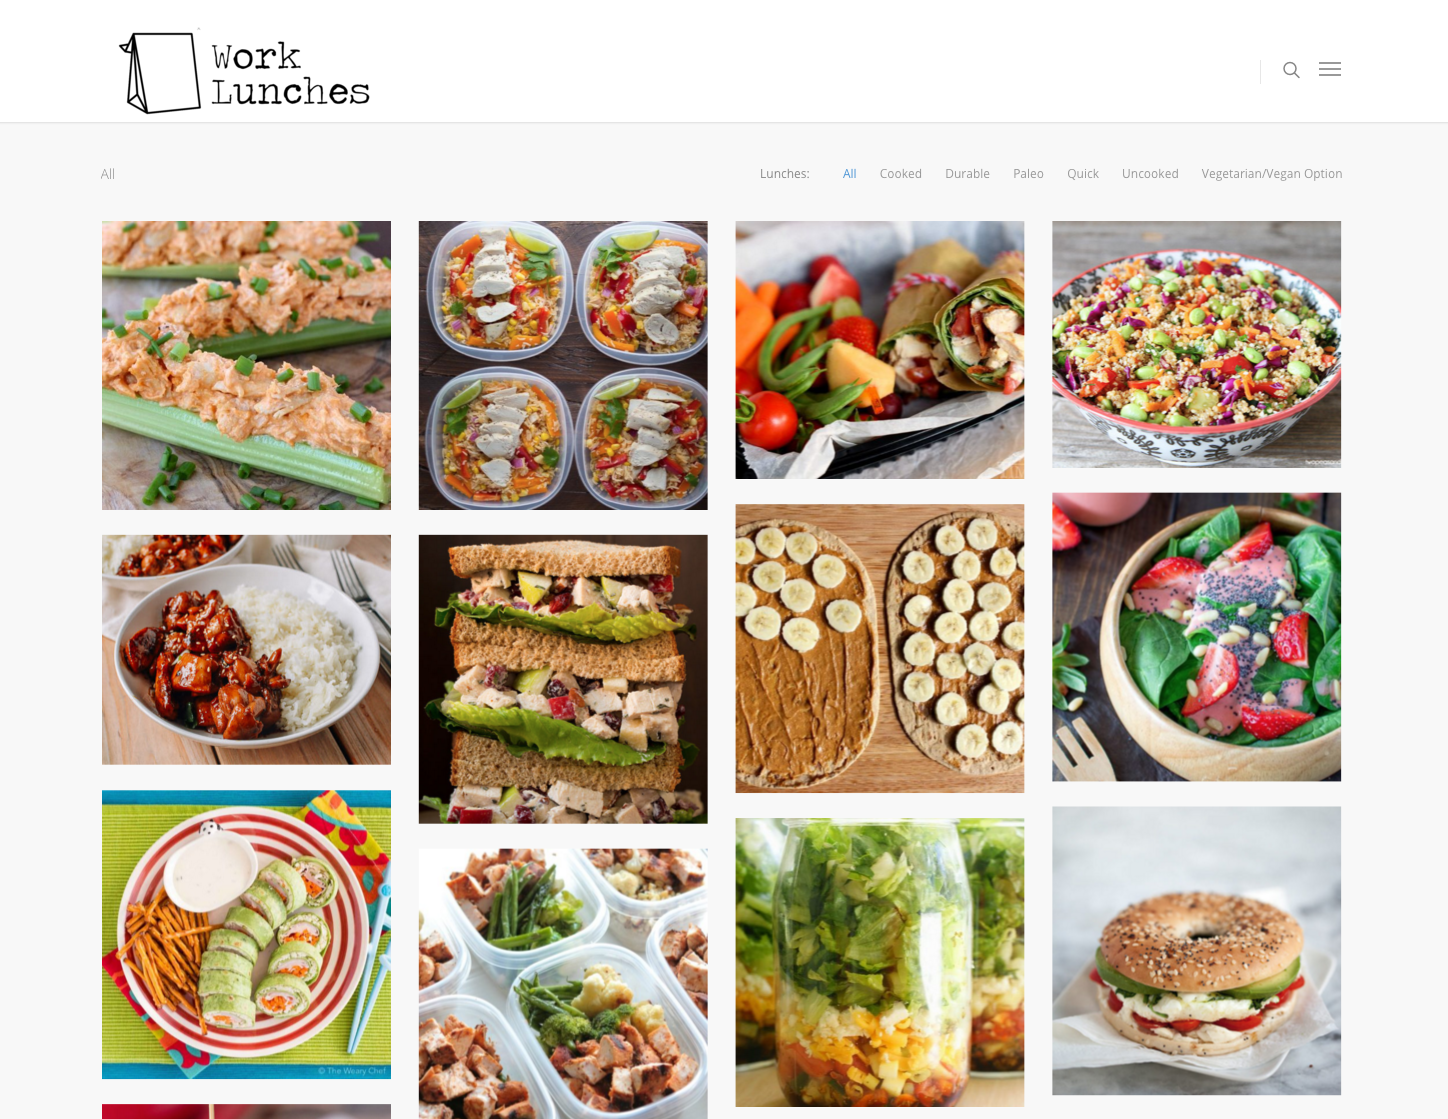Open the buffalo chicken celery sticks photo
This screenshot has height=1119, width=1448.
(246, 365)
